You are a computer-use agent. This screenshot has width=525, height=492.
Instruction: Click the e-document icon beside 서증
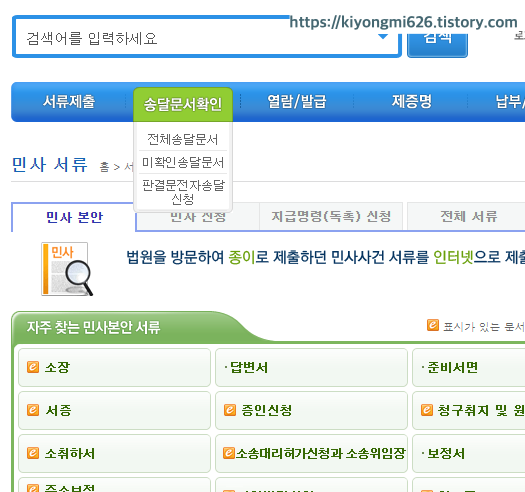click(x=33, y=410)
